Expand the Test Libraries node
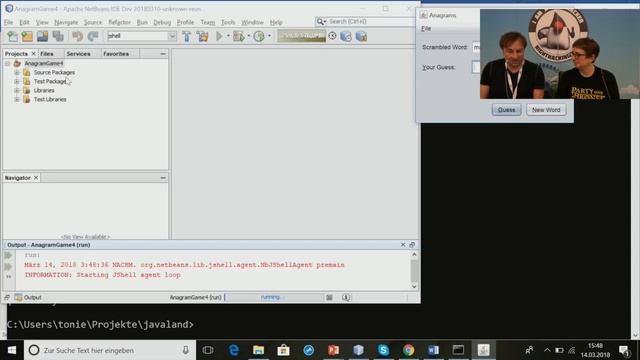Image resolution: width=640 pixels, height=360 pixels. pyautogui.click(x=17, y=99)
